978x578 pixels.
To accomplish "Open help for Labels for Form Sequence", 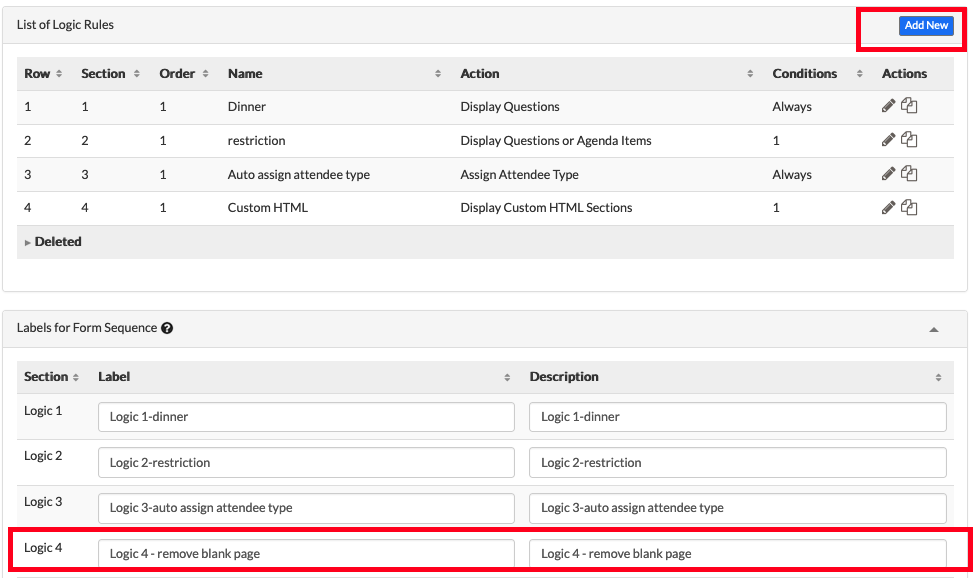I will [167, 328].
